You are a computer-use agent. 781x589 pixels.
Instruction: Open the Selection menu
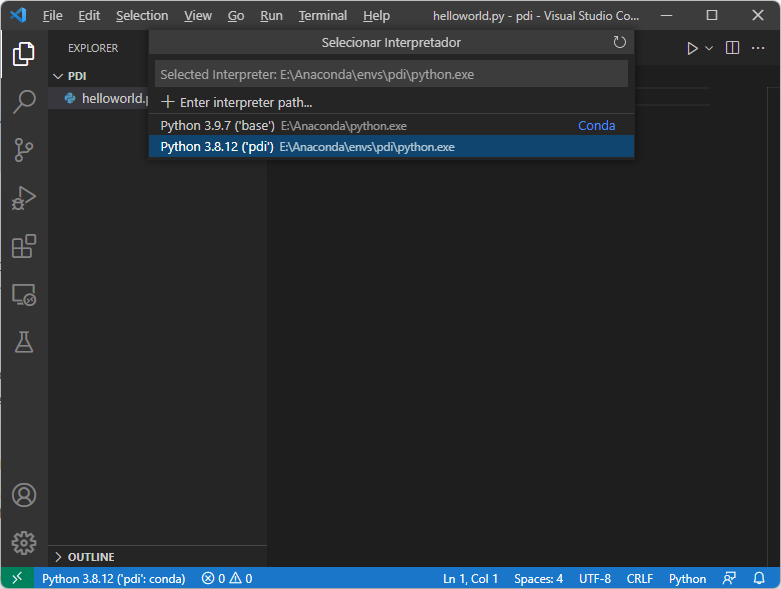click(x=142, y=16)
